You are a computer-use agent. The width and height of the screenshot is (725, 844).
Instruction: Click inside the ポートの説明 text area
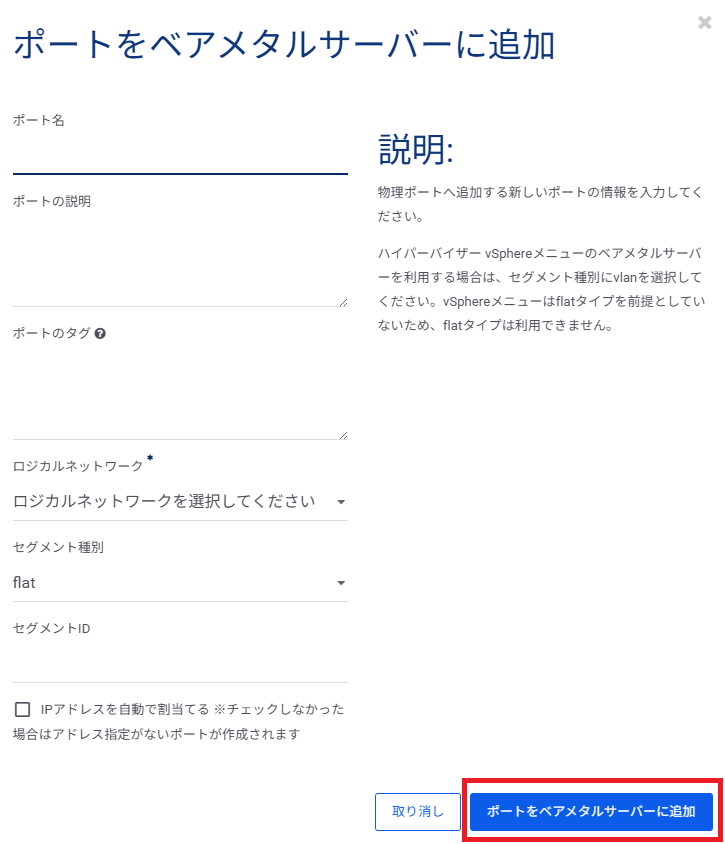(x=180, y=261)
